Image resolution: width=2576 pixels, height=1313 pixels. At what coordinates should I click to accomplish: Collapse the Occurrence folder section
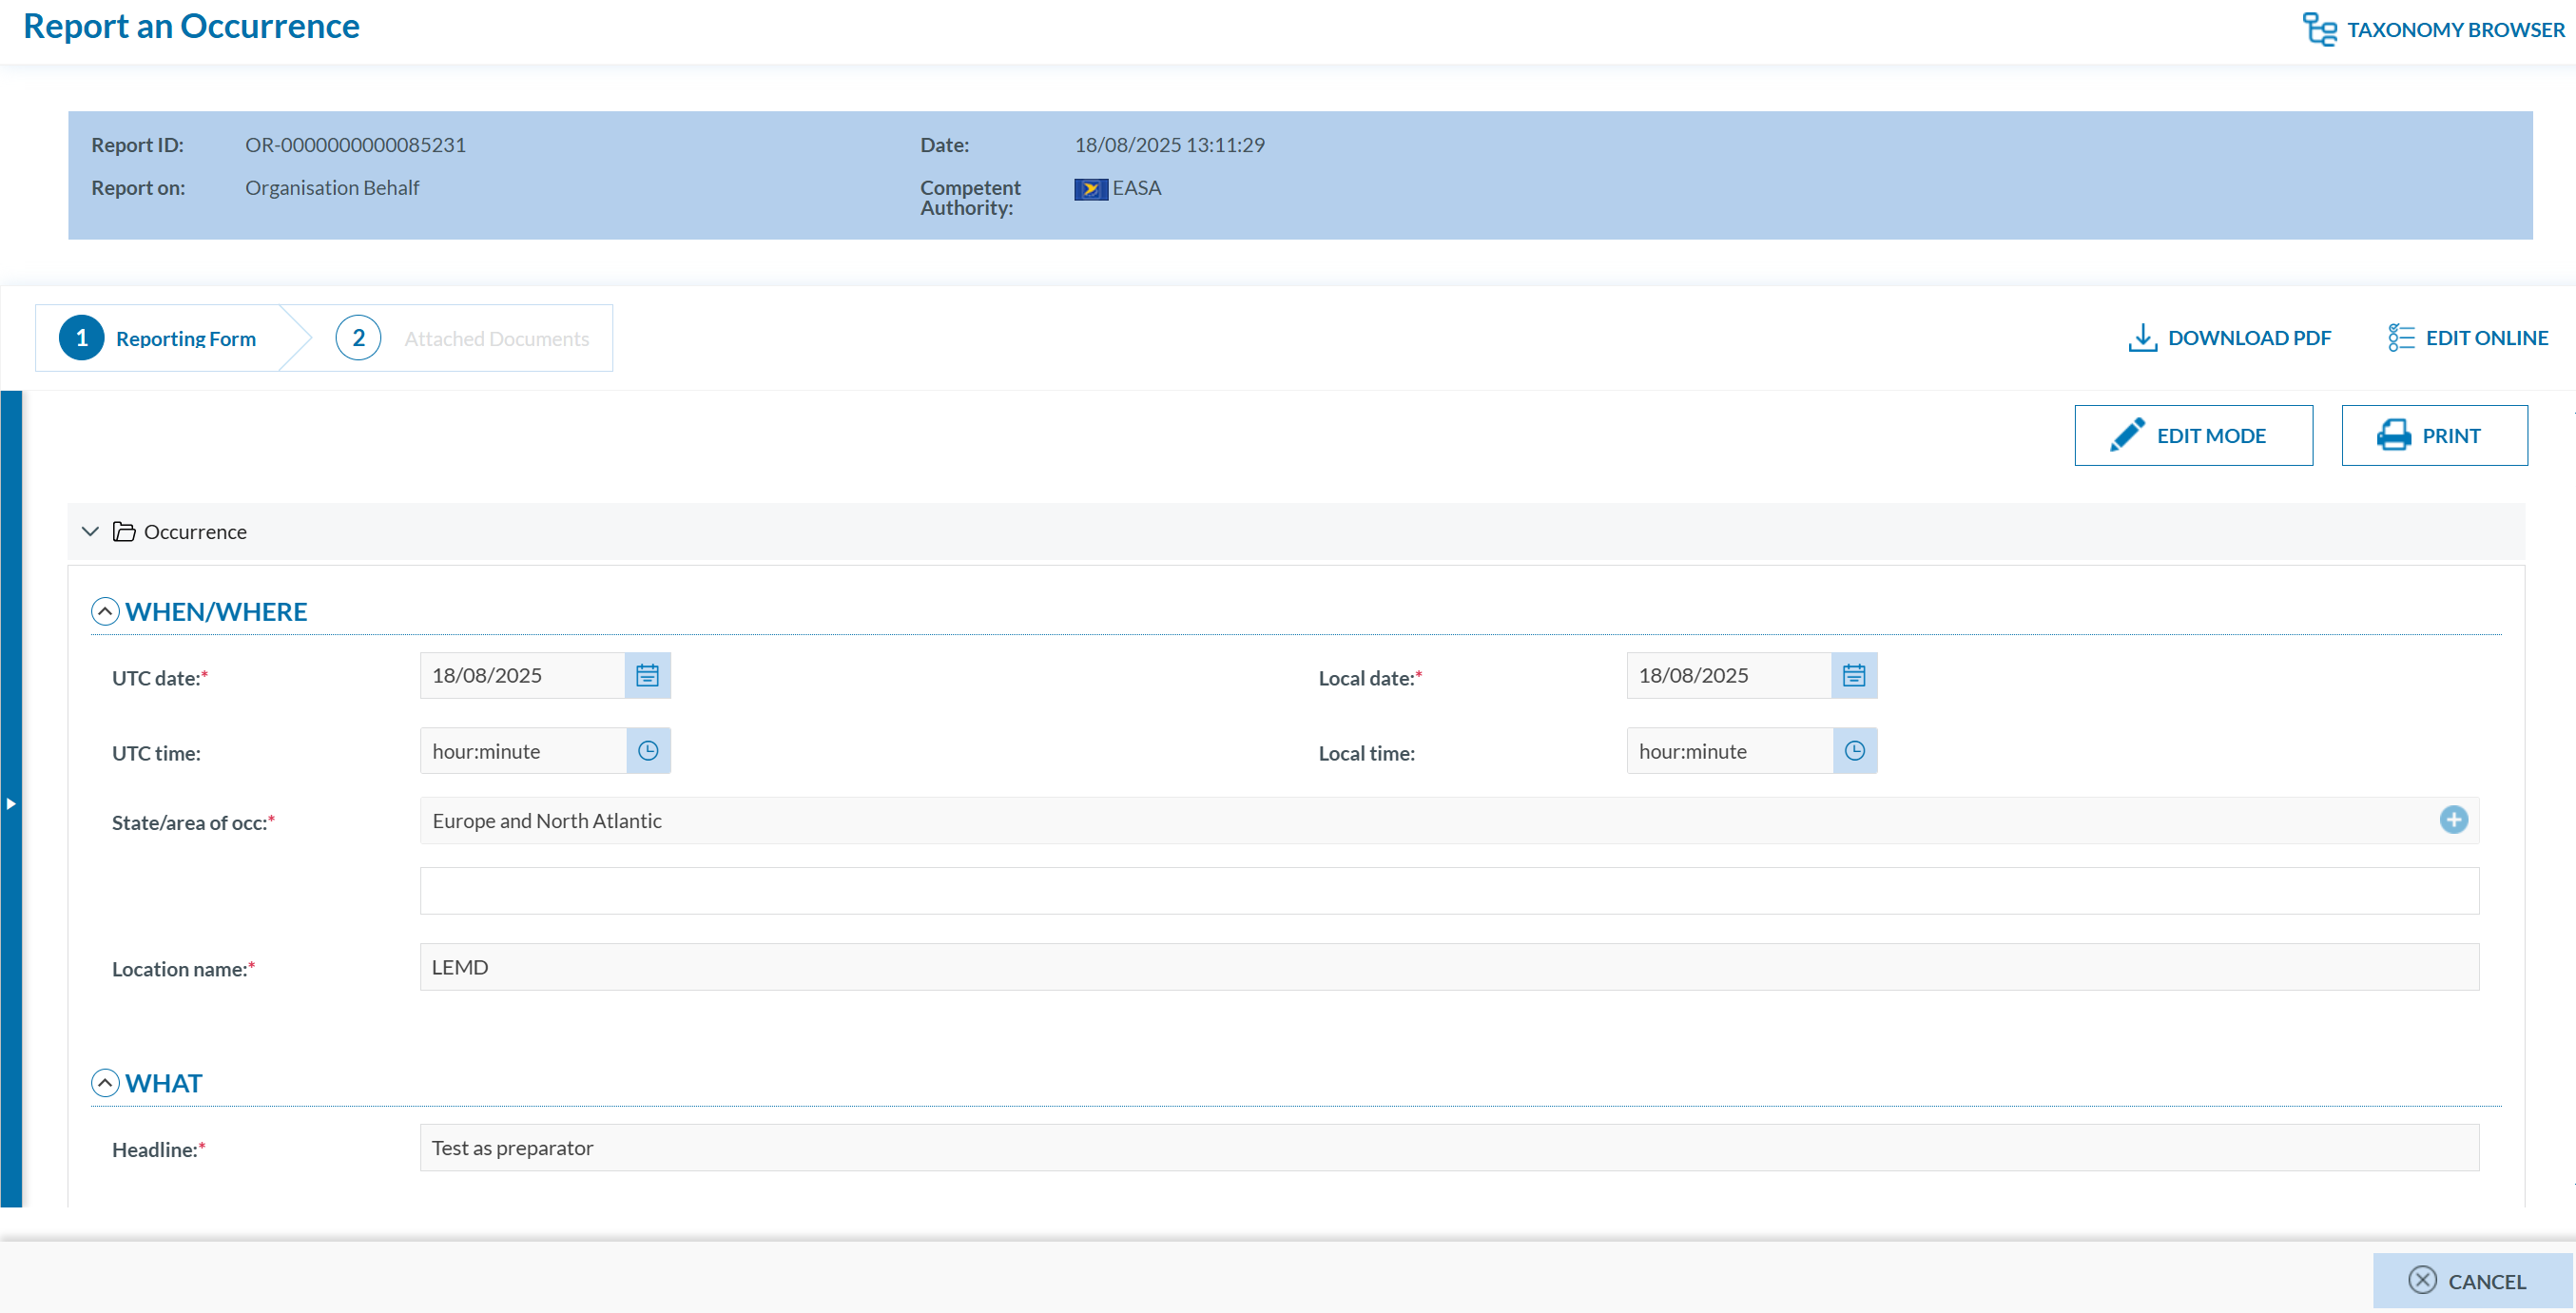click(x=90, y=531)
